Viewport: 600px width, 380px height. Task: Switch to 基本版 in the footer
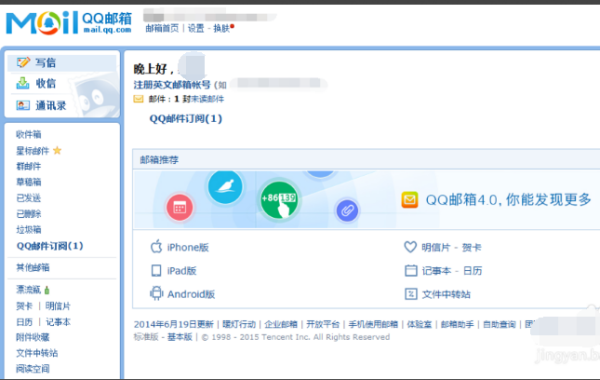(x=179, y=337)
